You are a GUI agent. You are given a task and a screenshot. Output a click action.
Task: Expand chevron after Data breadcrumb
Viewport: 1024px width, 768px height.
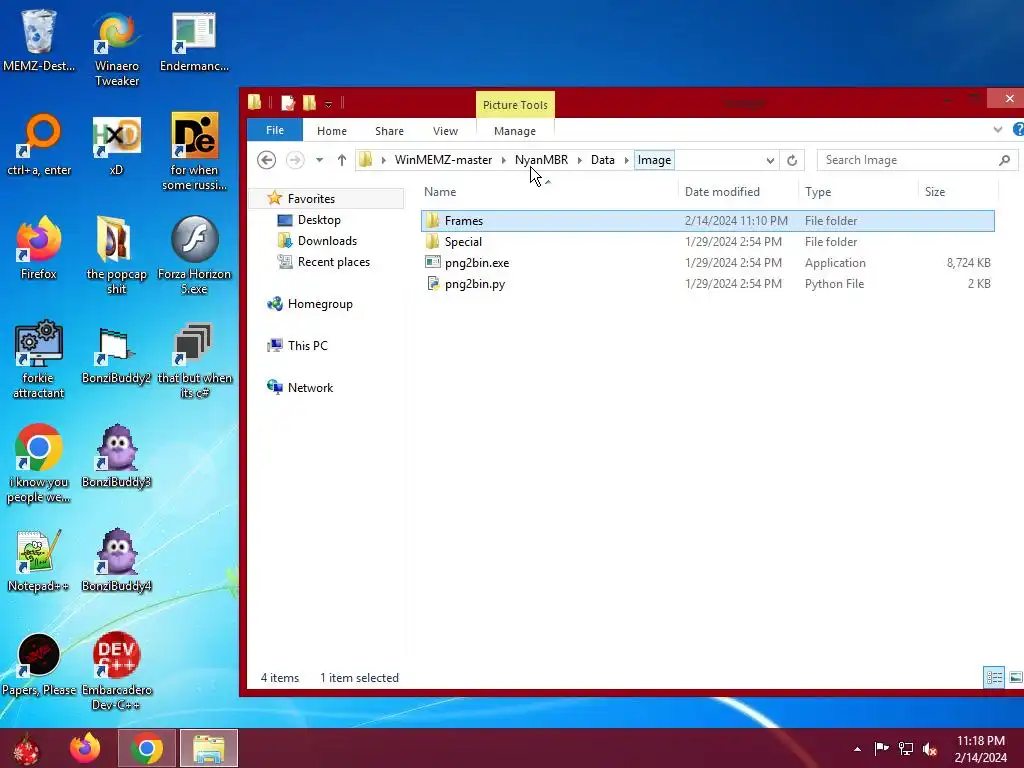click(x=626, y=160)
